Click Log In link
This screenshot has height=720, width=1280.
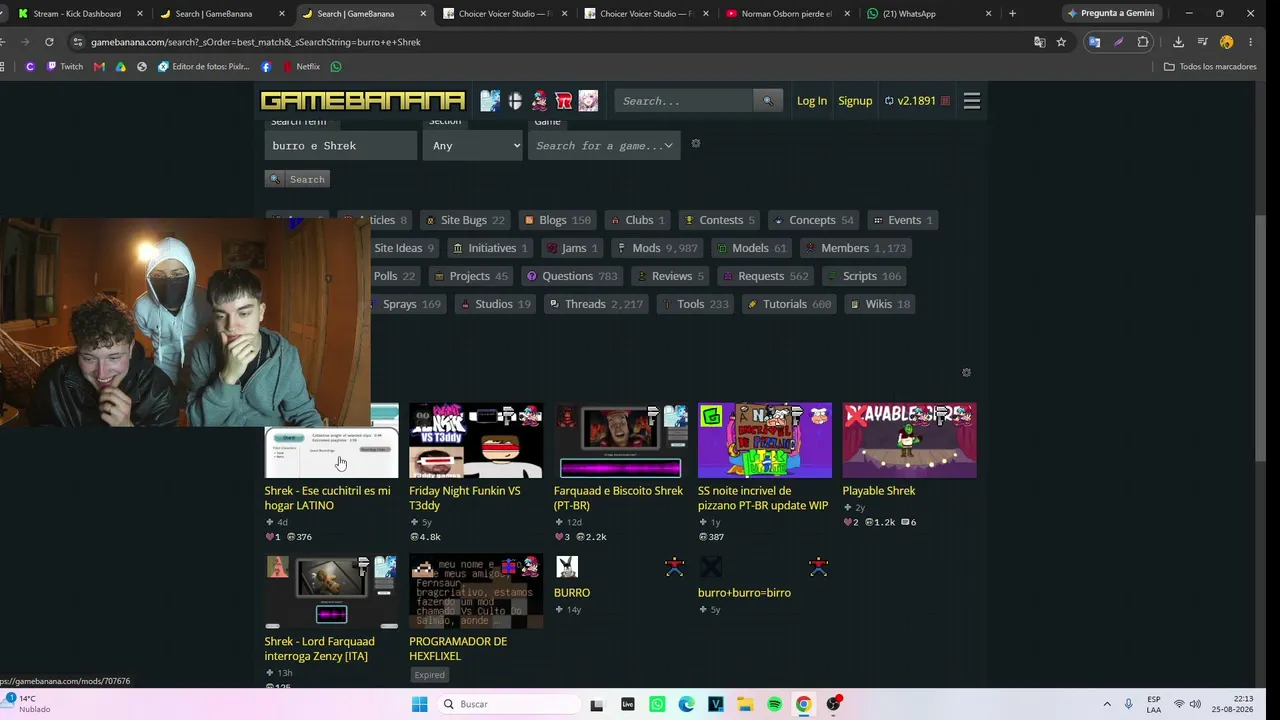[x=812, y=101]
